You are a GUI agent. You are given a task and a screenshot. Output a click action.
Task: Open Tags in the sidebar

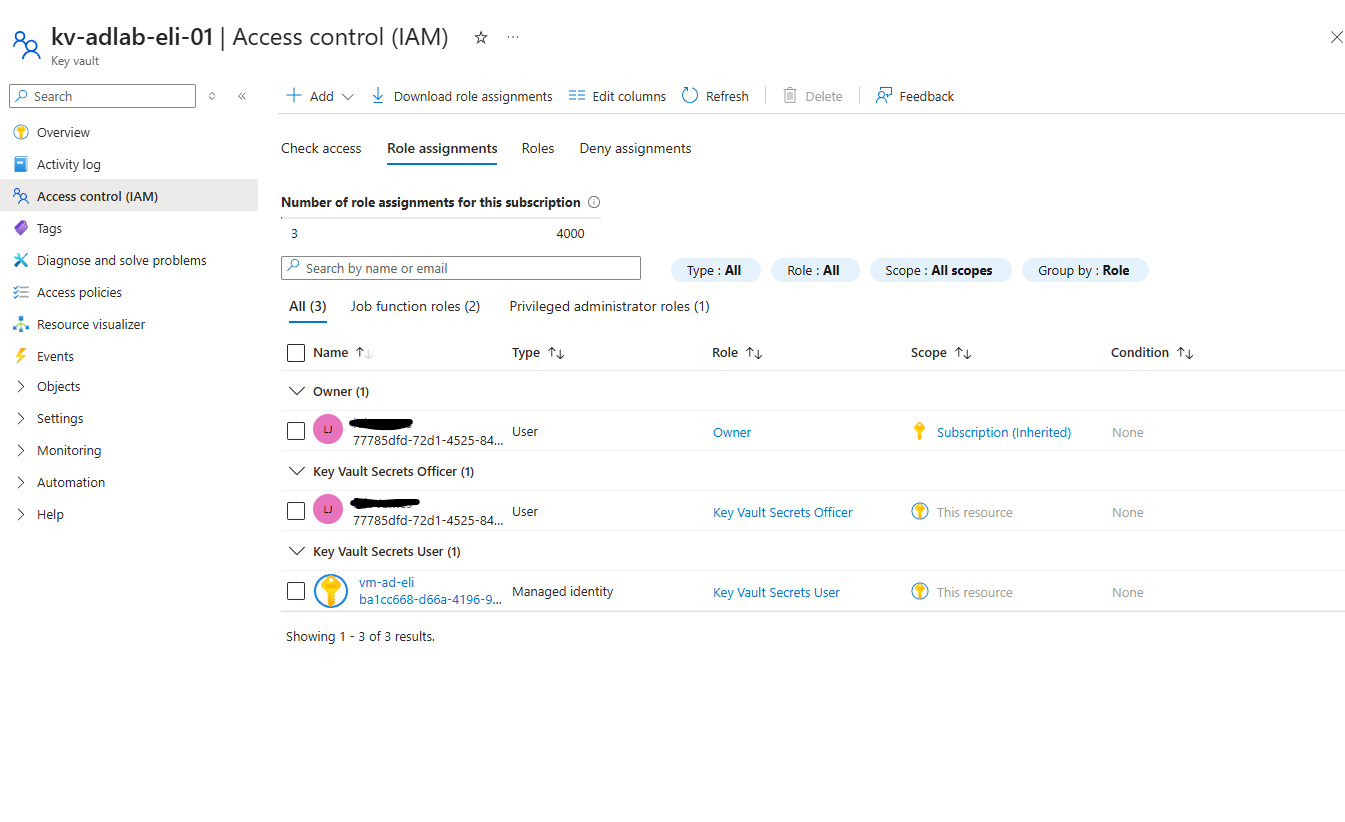point(49,228)
